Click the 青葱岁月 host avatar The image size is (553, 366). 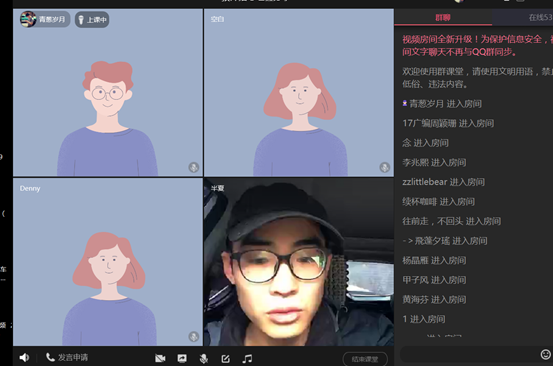pos(28,19)
